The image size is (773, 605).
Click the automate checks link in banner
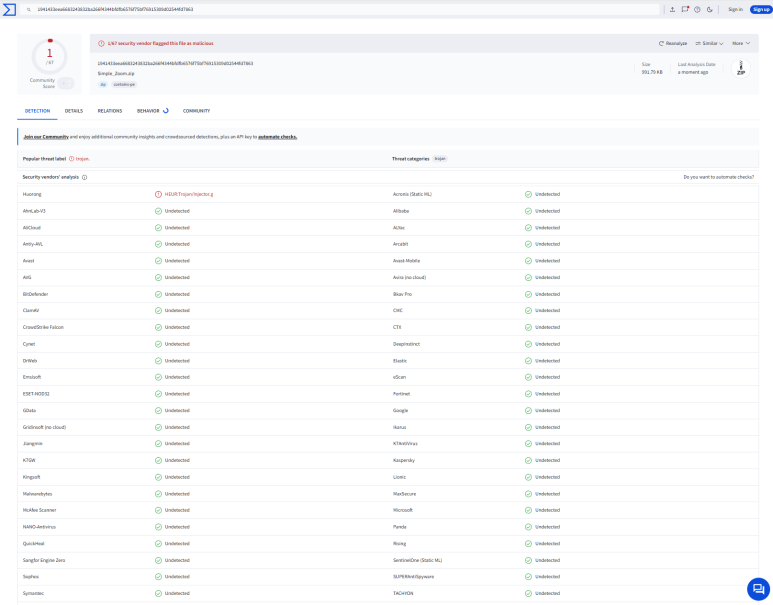point(278,137)
